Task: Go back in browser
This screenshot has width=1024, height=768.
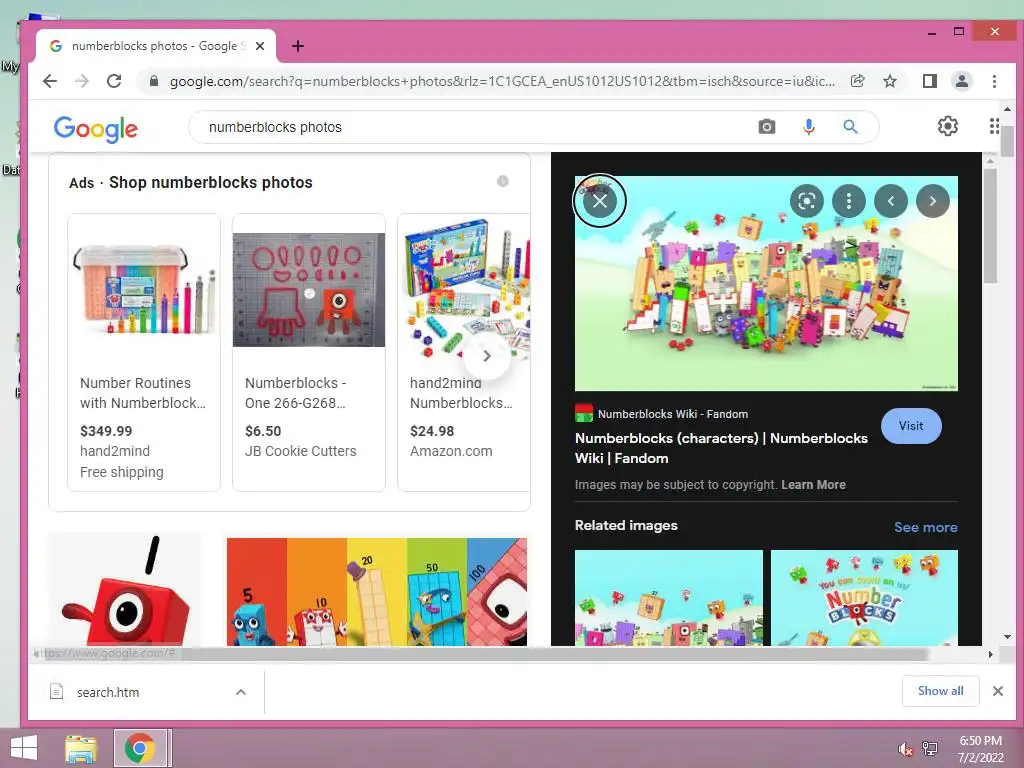Action: pyautogui.click(x=50, y=81)
